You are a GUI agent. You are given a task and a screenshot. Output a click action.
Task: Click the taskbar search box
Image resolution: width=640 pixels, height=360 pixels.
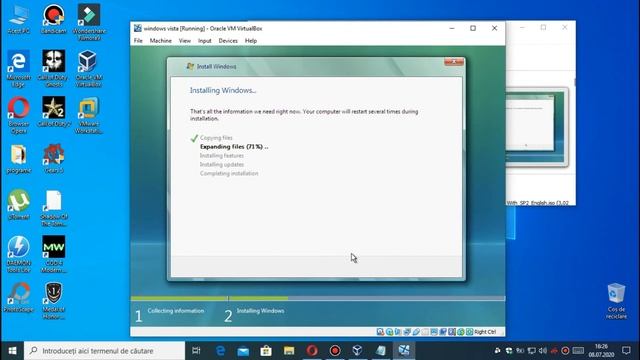coord(104,351)
